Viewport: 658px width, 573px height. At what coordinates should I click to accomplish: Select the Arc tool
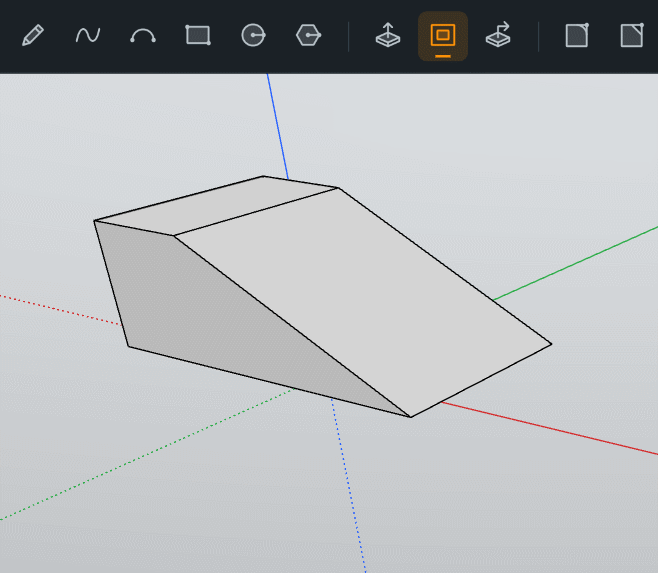(x=143, y=35)
